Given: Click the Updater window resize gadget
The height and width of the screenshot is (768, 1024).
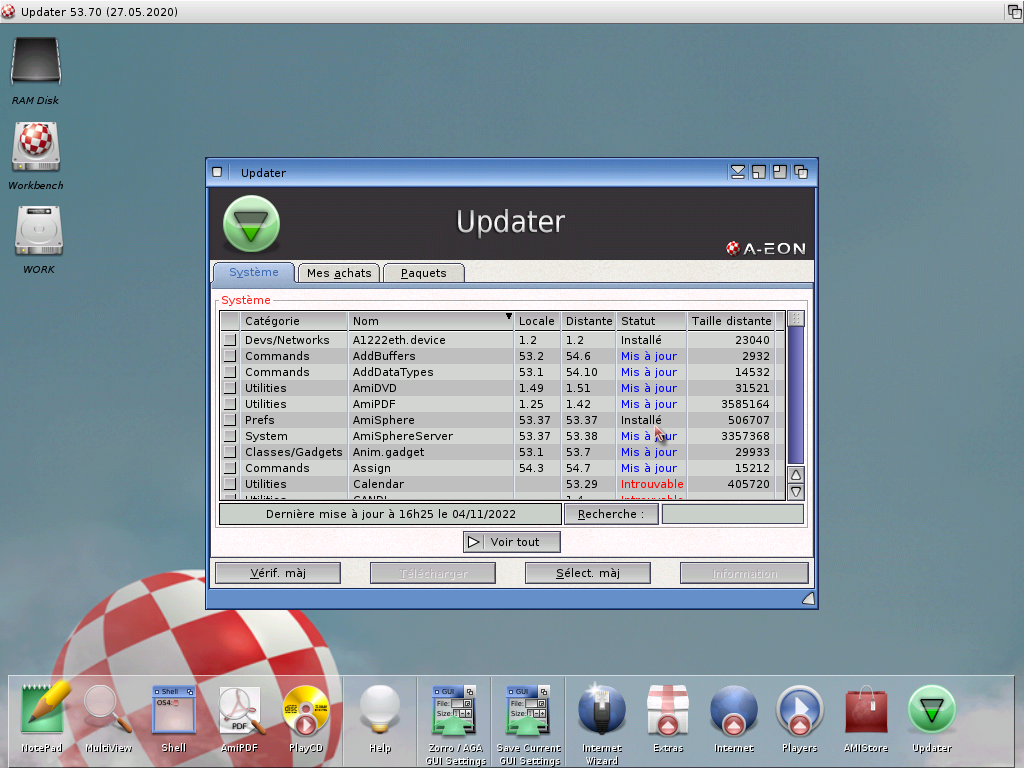Looking at the screenshot, I should click(808, 598).
